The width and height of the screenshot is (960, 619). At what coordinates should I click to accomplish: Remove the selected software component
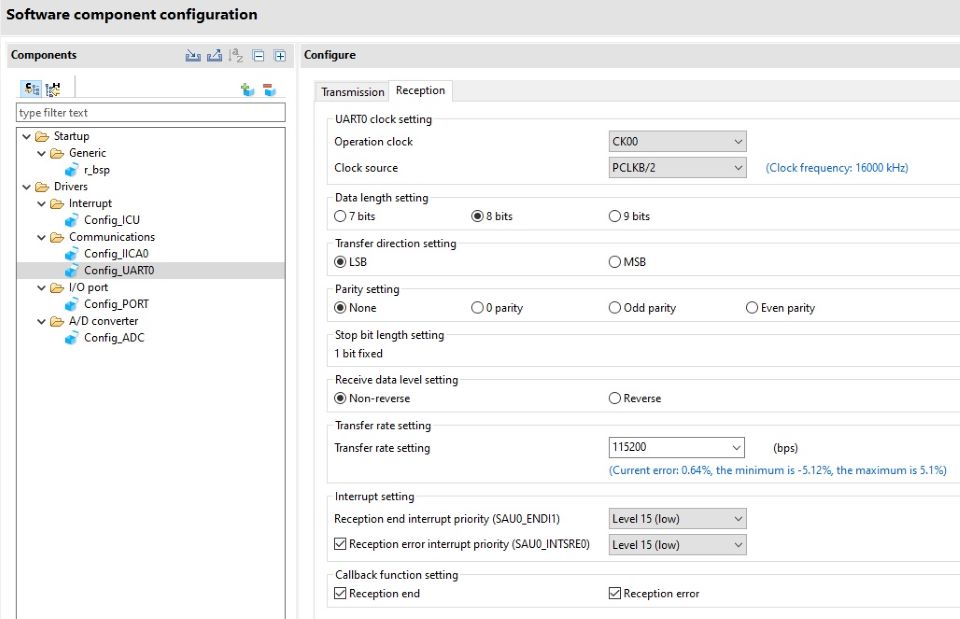268,89
